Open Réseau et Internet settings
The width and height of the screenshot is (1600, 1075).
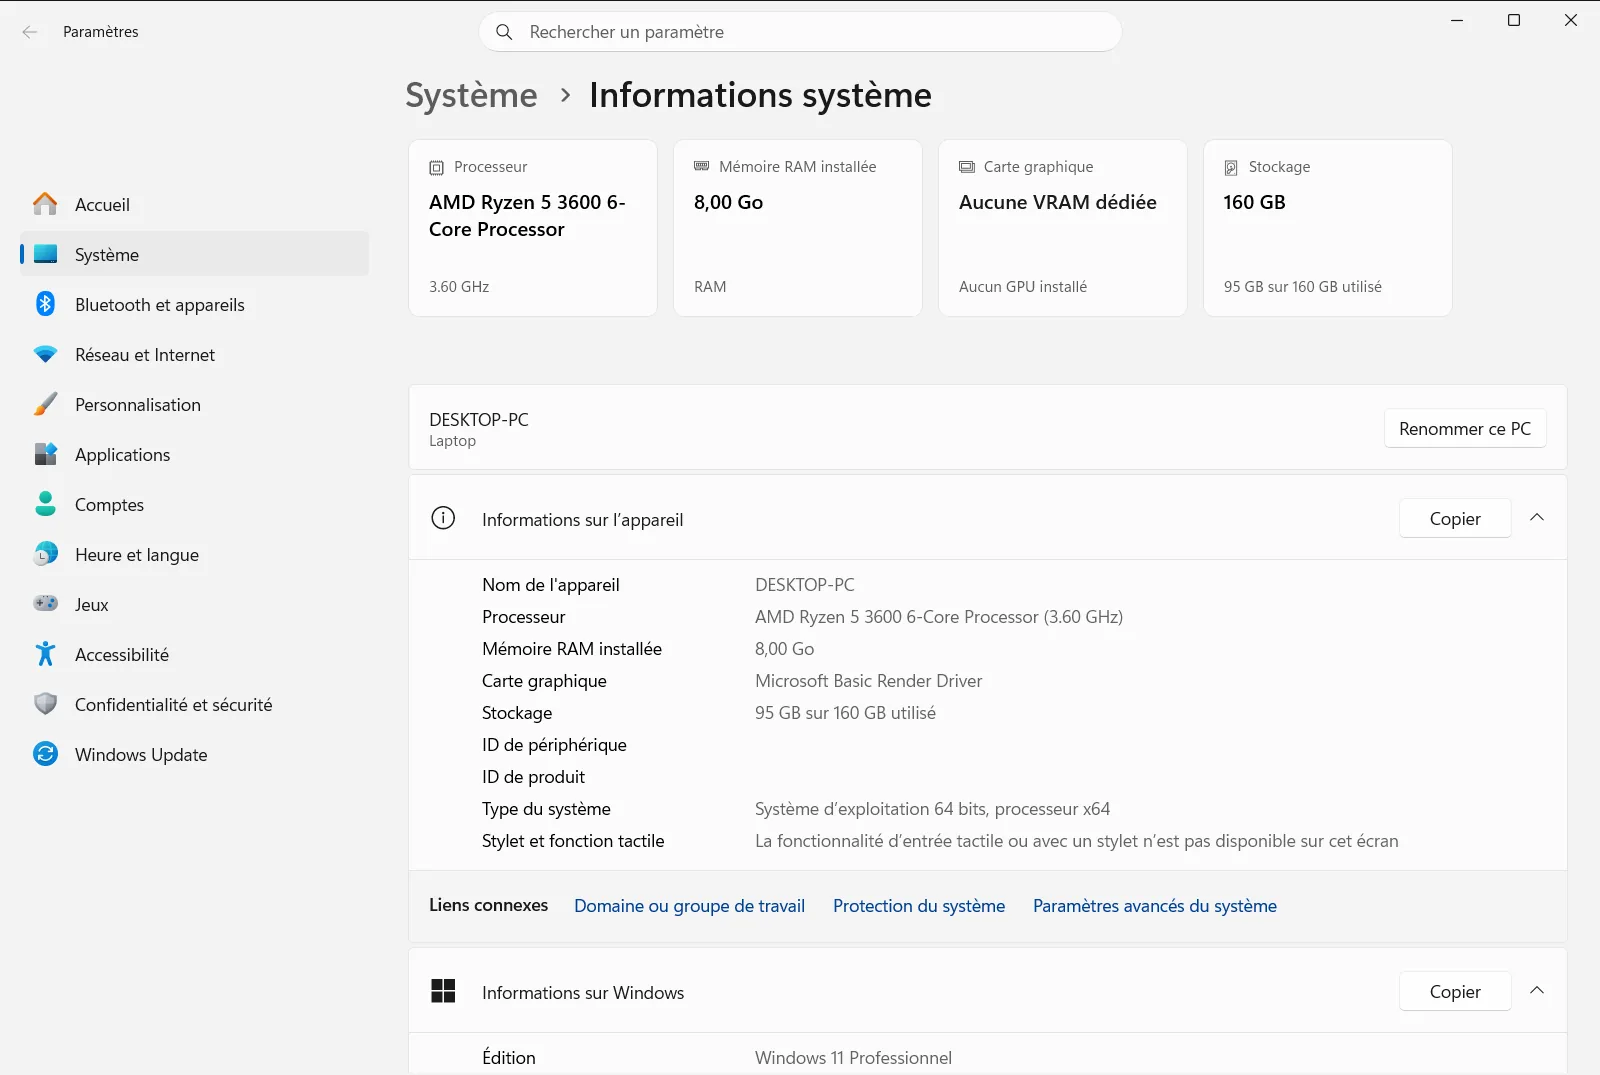[x=194, y=354]
